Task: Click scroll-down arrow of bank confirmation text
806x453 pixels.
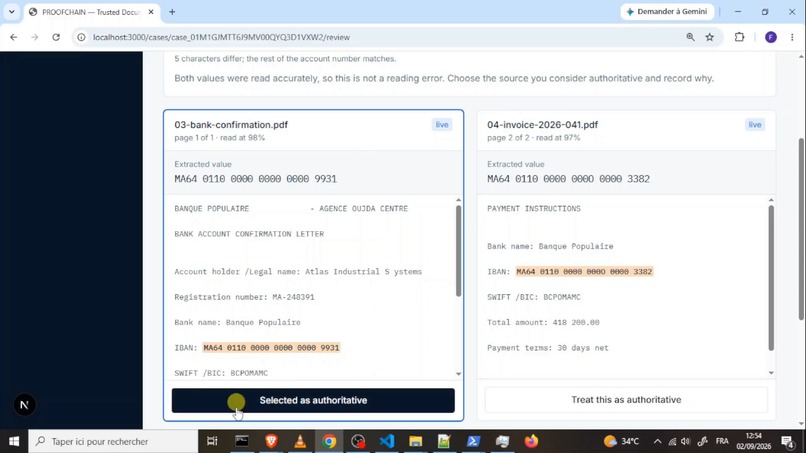Action: click(x=458, y=374)
